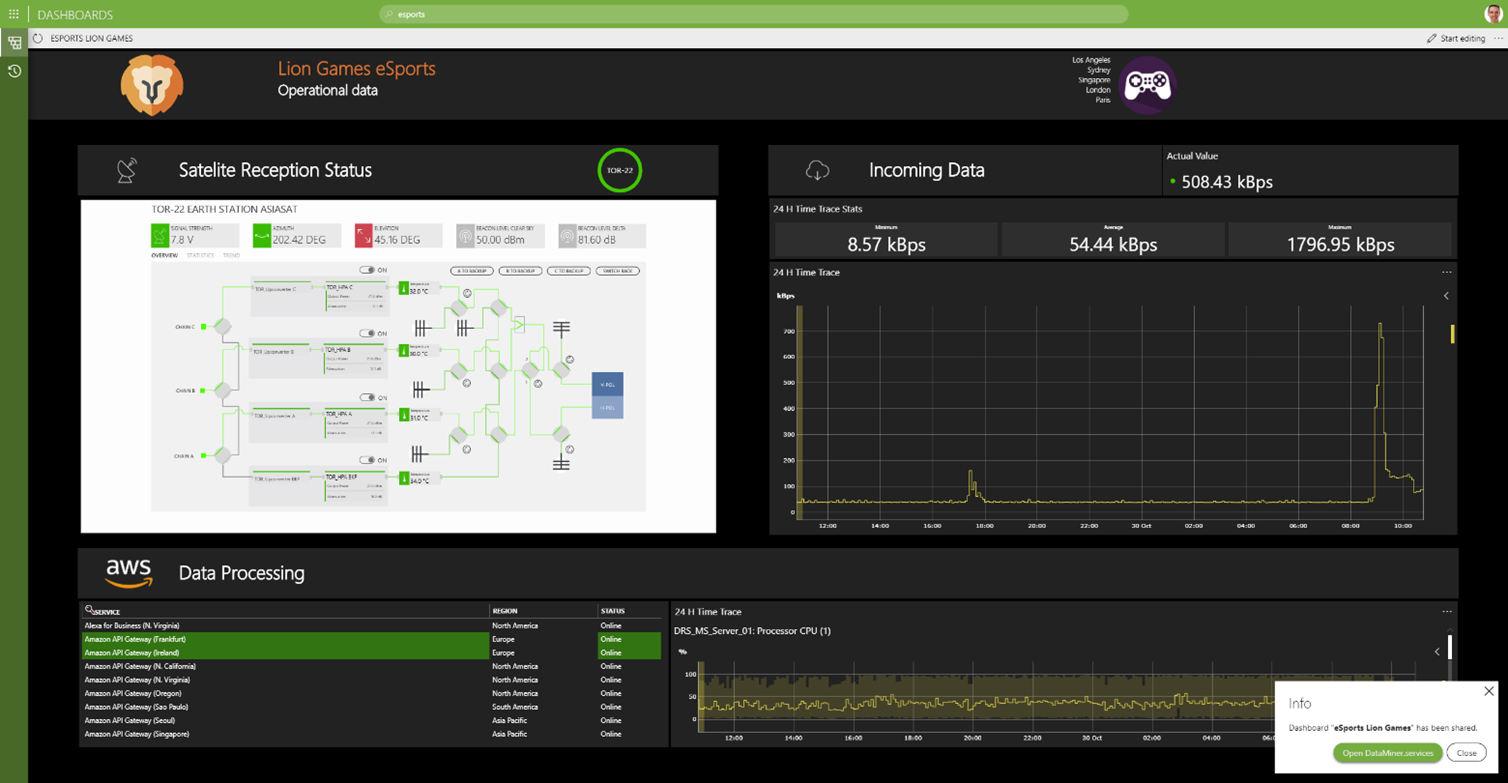1508x783 pixels.
Task: Click the green Signal Strength icon
Action: [159, 236]
